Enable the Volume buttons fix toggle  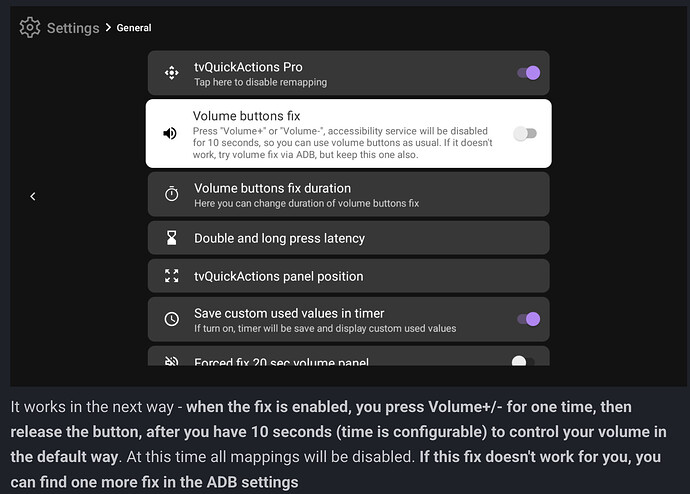click(x=524, y=133)
